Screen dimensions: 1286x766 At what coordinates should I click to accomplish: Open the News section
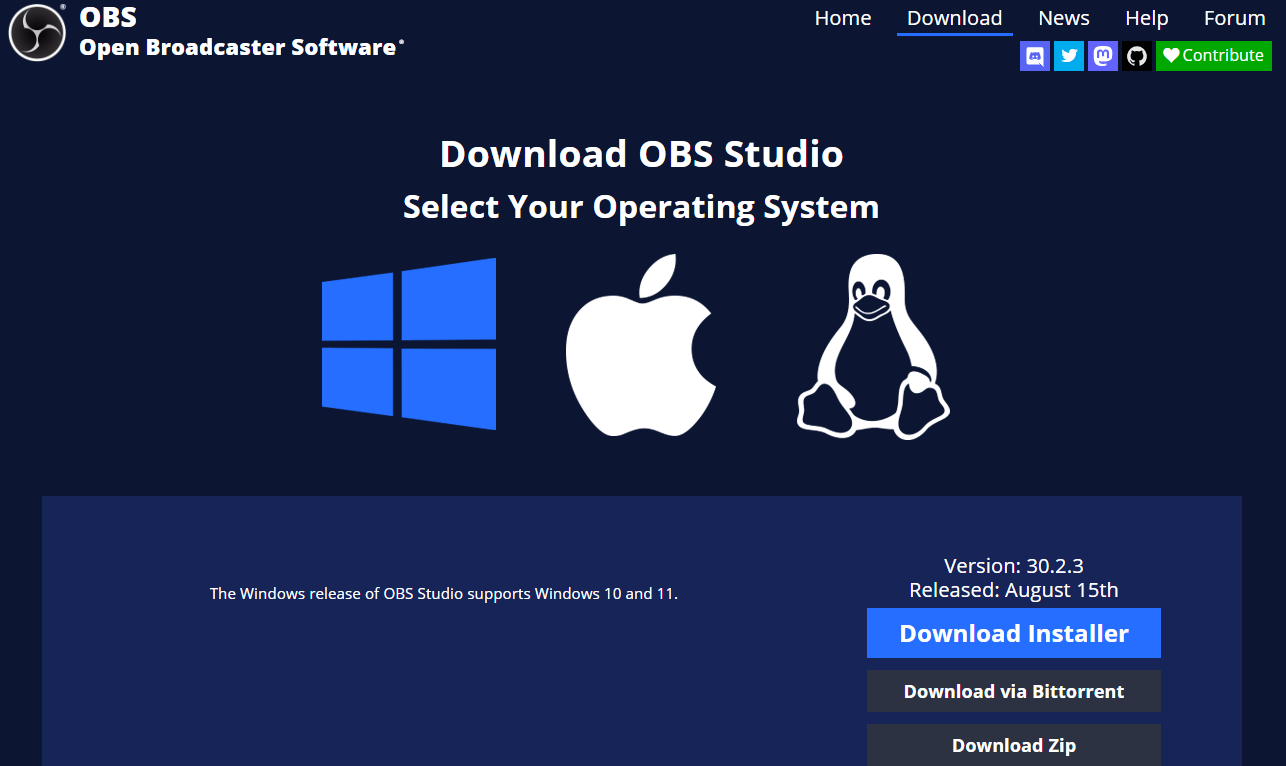1063,18
